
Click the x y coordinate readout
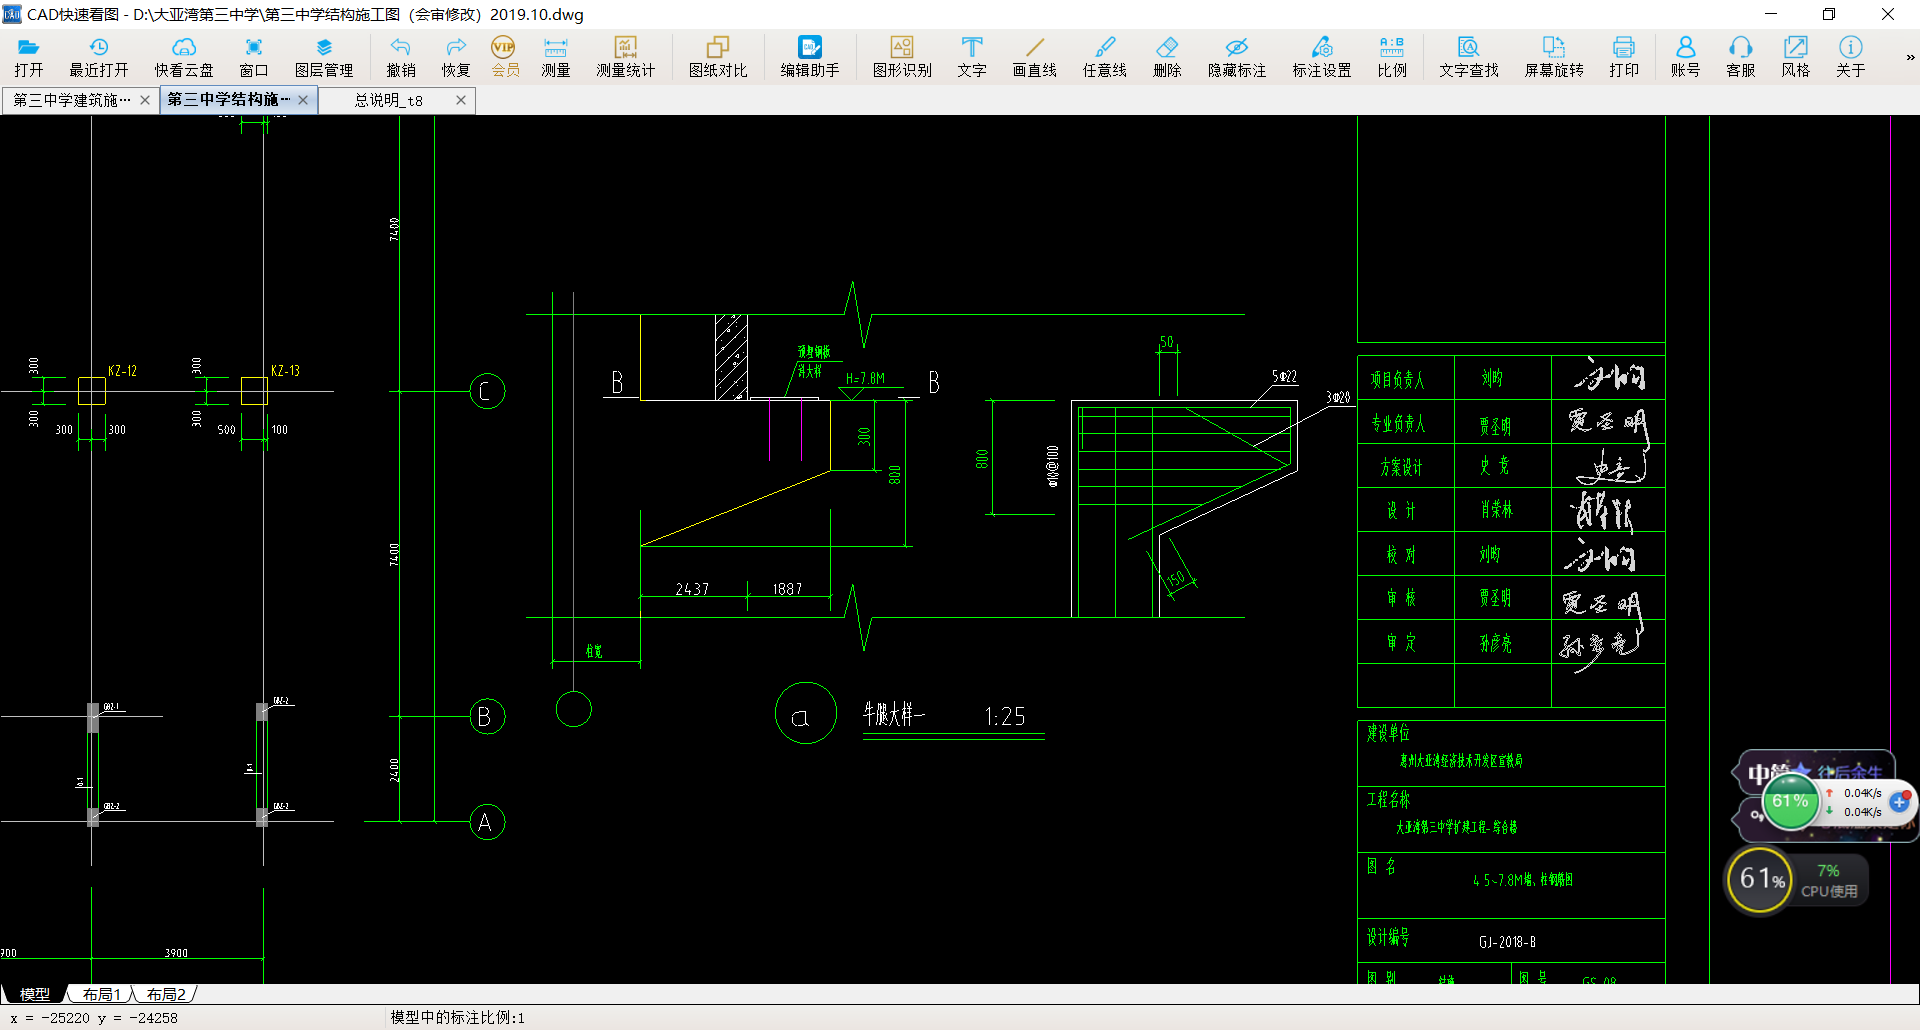point(94,1018)
